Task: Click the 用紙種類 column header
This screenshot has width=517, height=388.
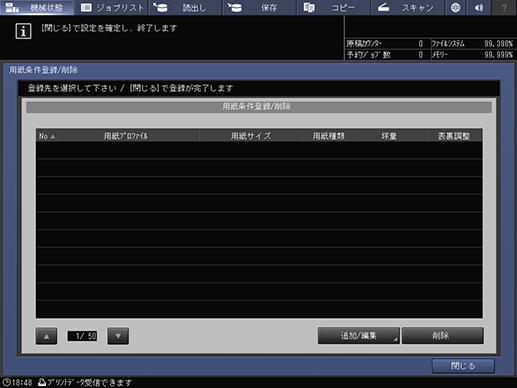Action: pos(329,136)
